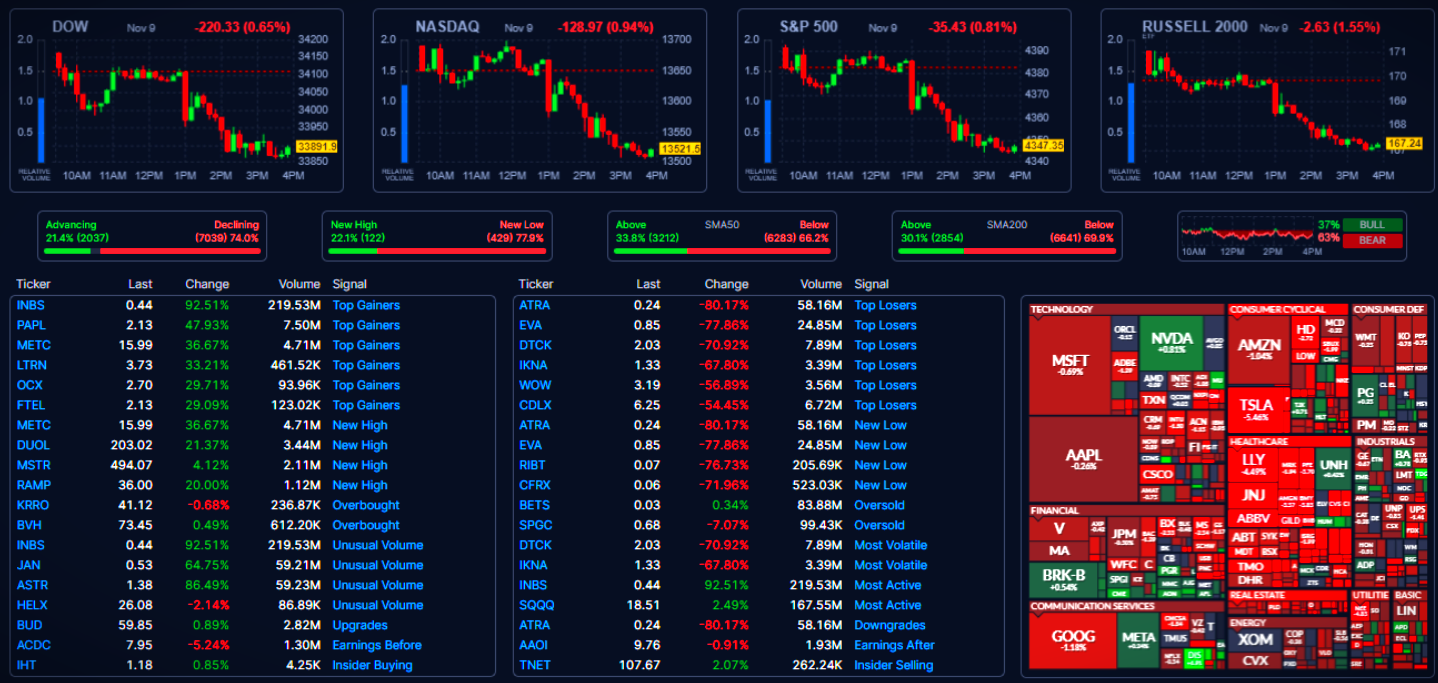Click the SQQQ ticker
1438x683 pixels.
pyautogui.click(x=537, y=605)
